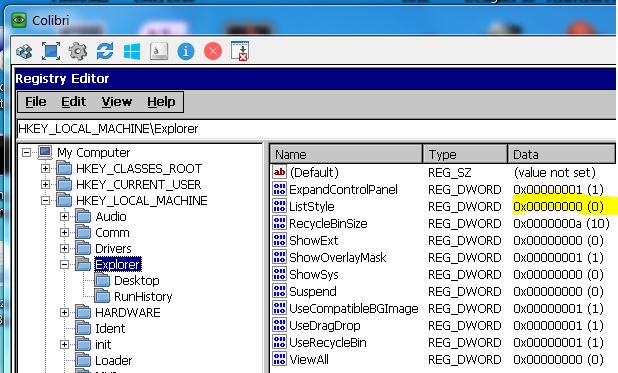This screenshot has width=618, height=373.
Task: Expand the Comm key
Action: click(x=65, y=233)
